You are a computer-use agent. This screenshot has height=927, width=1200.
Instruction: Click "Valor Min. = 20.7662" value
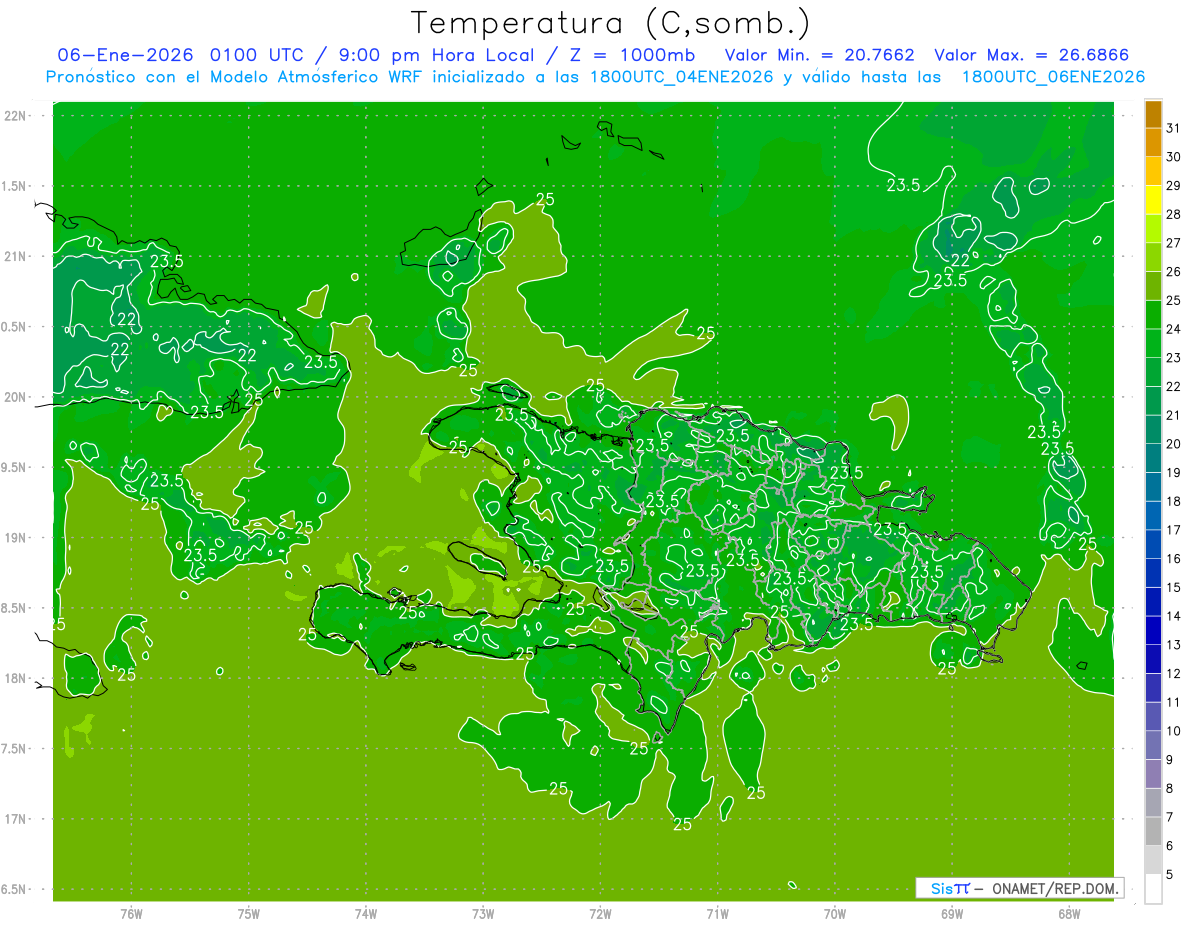(x=819, y=54)
